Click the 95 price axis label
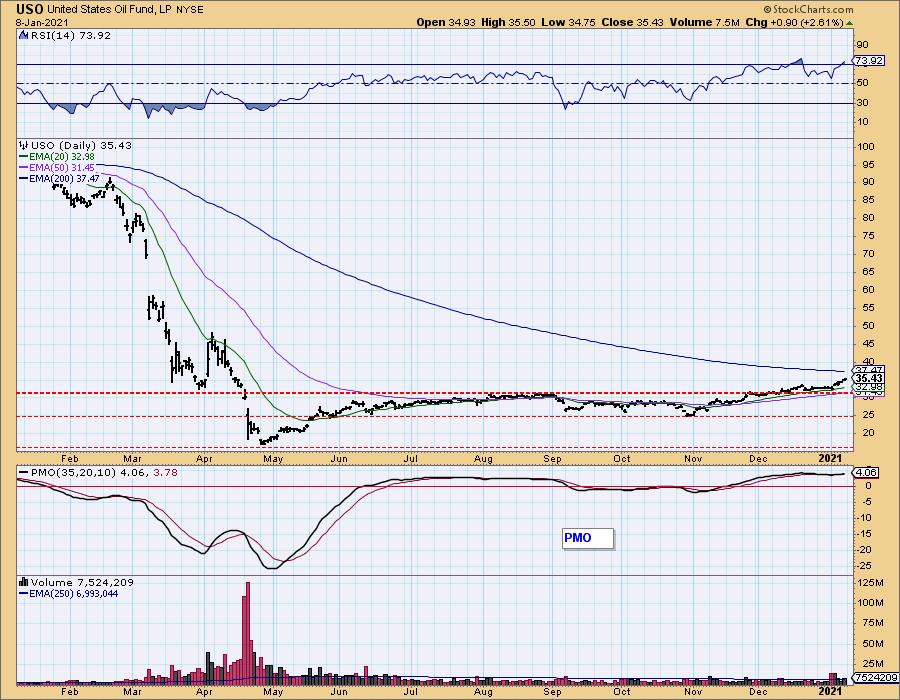Screen dimensions: 900x700 (x=868, y=164)
